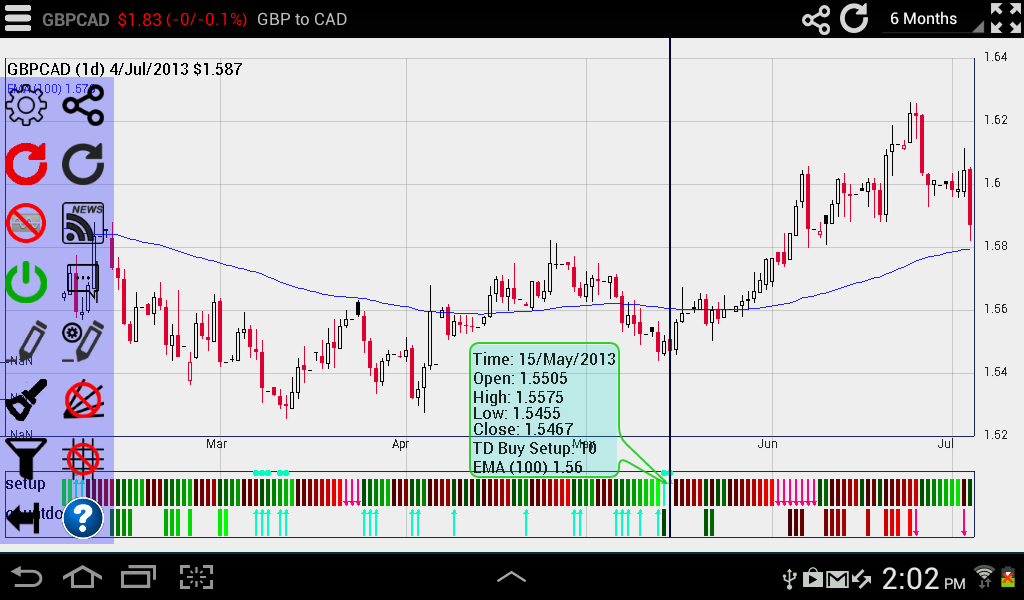The width and height of the screenshot is (1024, 600).
Task: Open the NEWS feed panel
Action: point(83,223)
